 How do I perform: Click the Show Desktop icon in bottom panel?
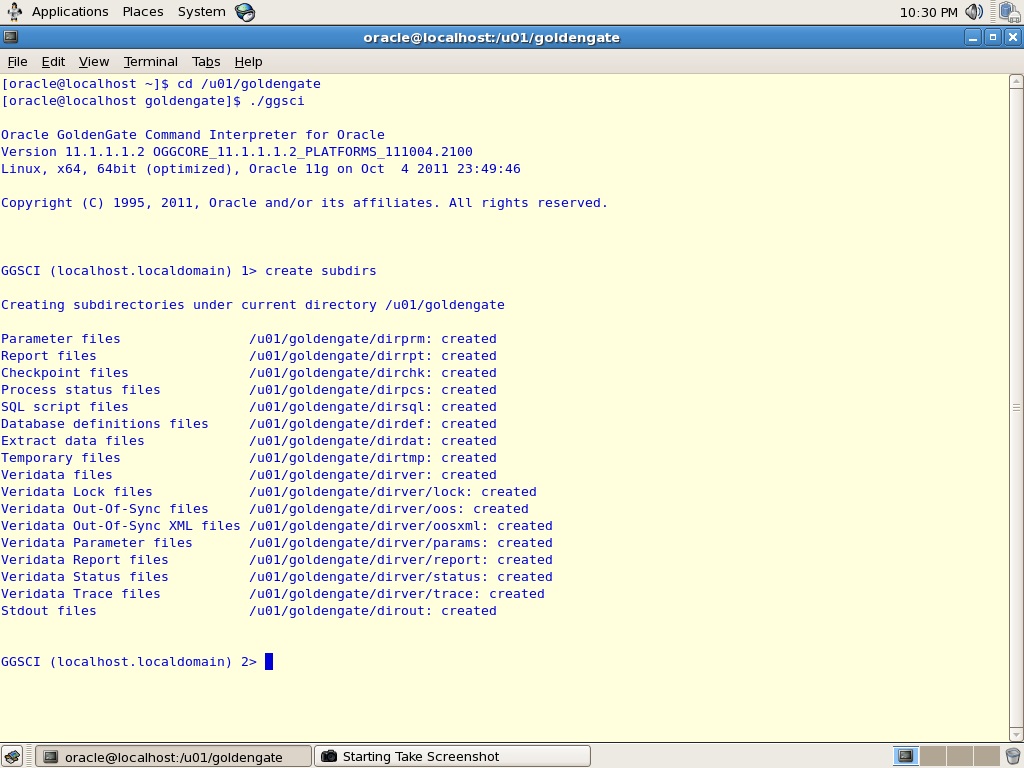click(x=12, y=756)
